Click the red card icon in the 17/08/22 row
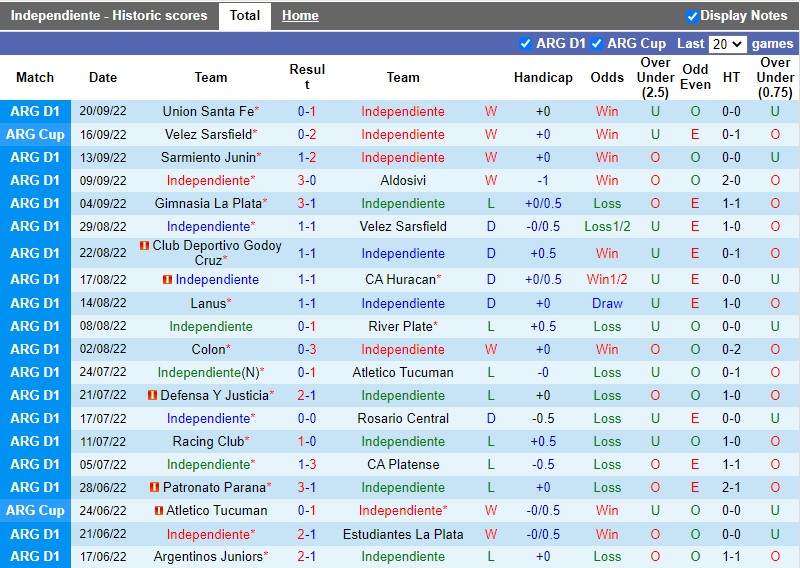The image size is (800, 568). 167,280
